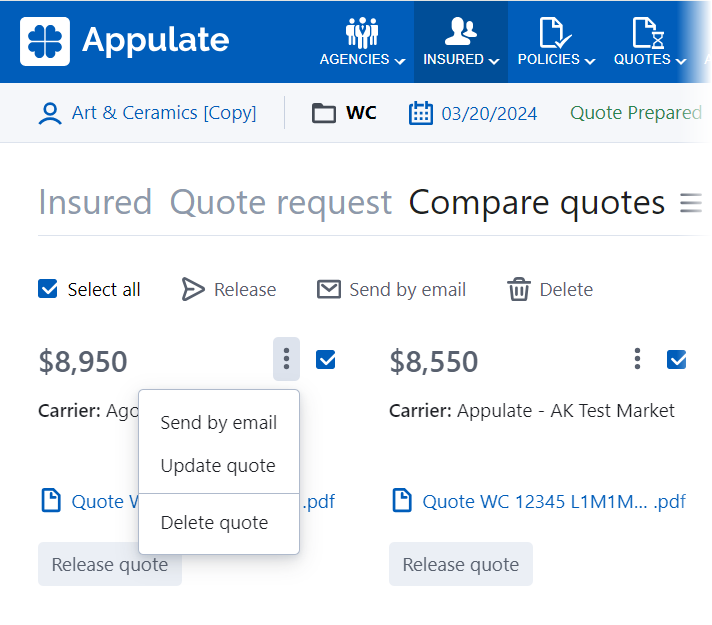Open the three-dot menu for $8,550 quote
This screenshot has width=712, height=625.
tap(637, 359)
